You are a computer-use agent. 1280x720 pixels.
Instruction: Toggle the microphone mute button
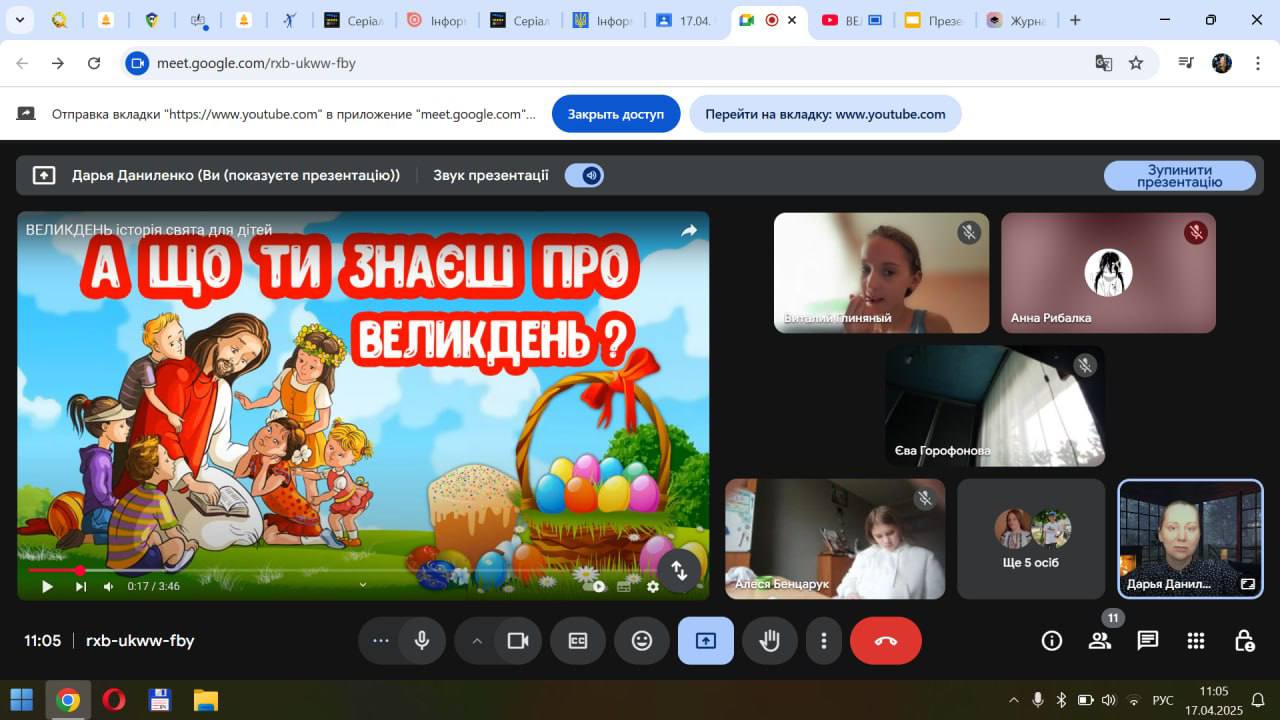coord(422,641)
